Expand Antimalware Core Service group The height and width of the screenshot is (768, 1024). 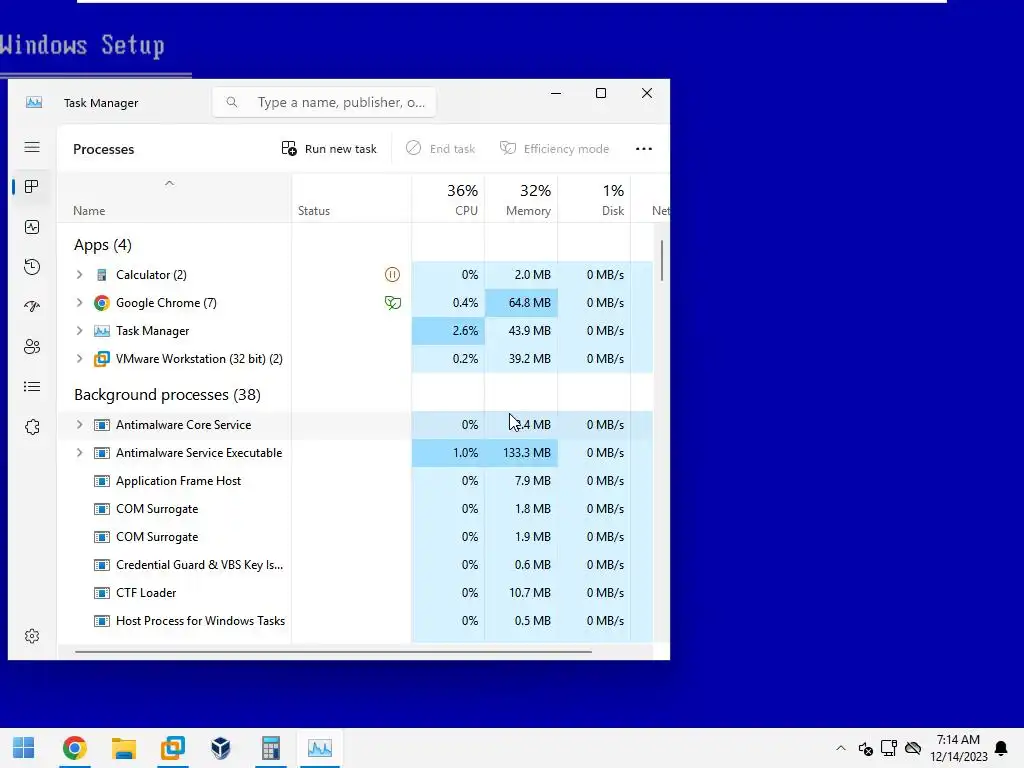80,424
